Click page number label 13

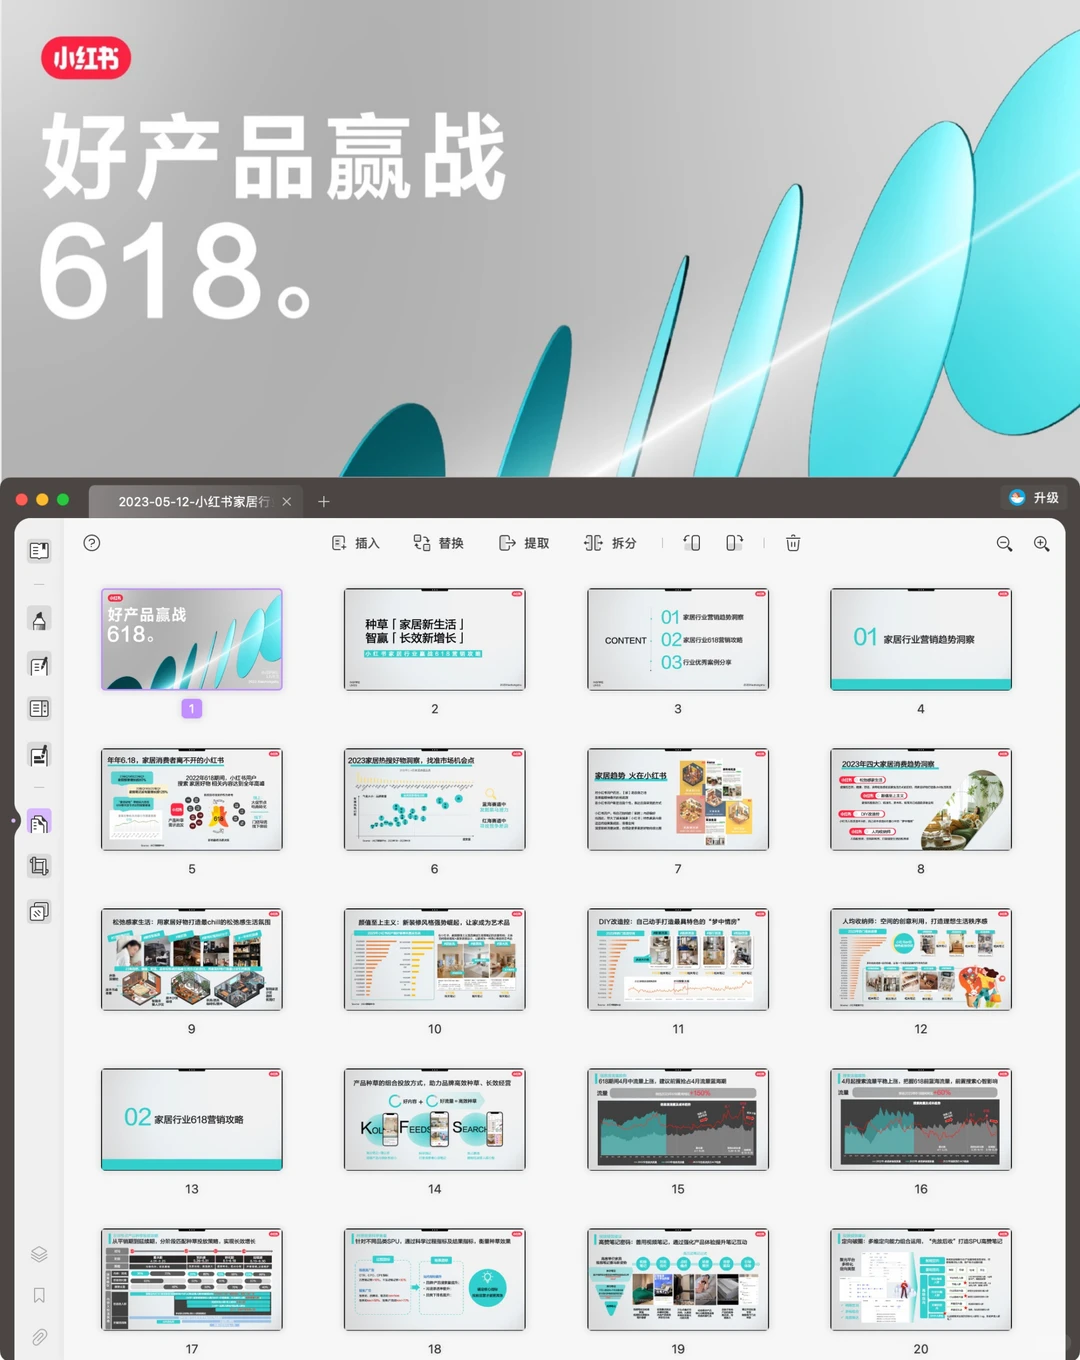tap(192, 1189)
